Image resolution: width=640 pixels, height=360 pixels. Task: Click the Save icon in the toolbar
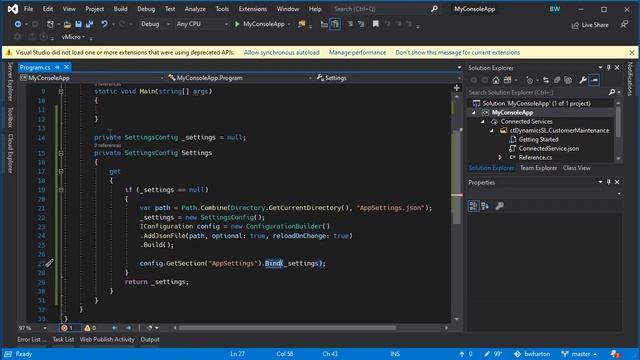click(x=78, y=24)
